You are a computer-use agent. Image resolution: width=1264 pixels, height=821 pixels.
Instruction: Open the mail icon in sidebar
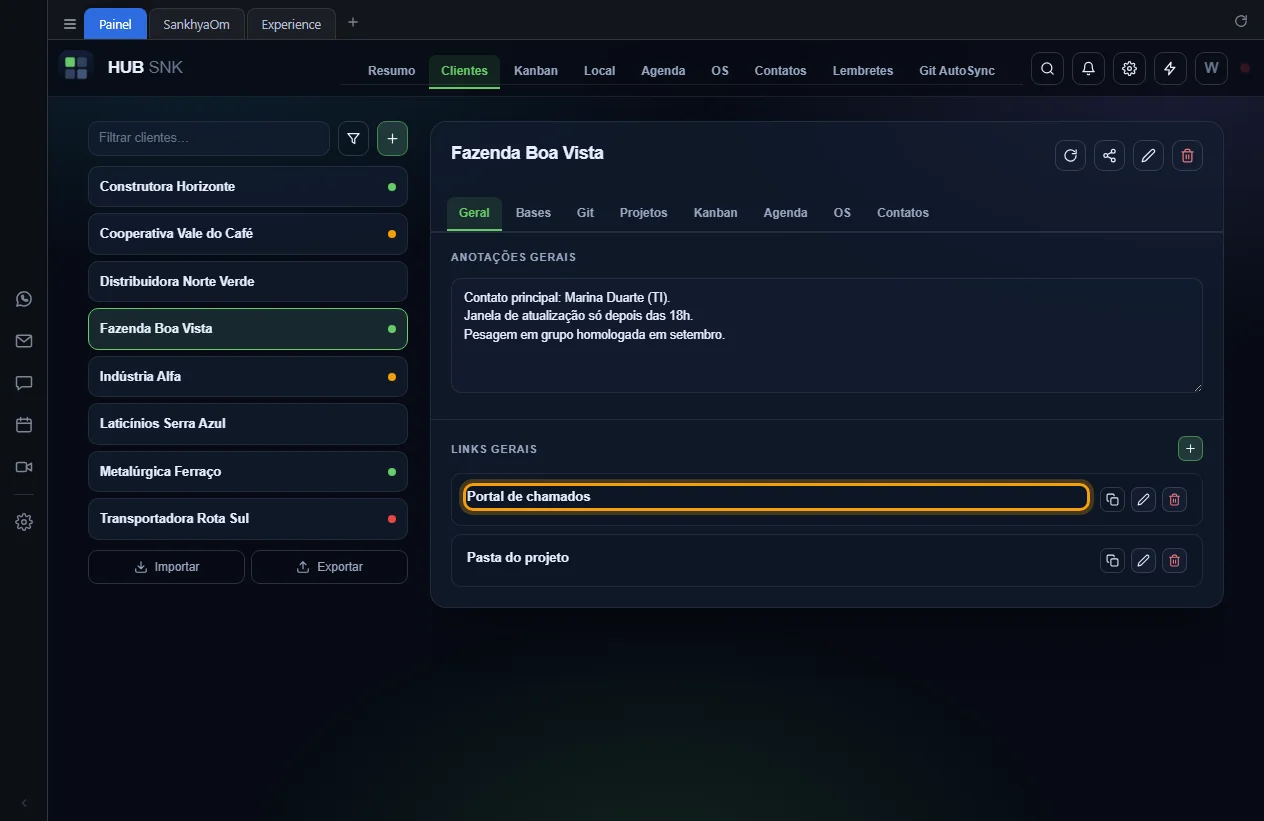pos(24,341)
